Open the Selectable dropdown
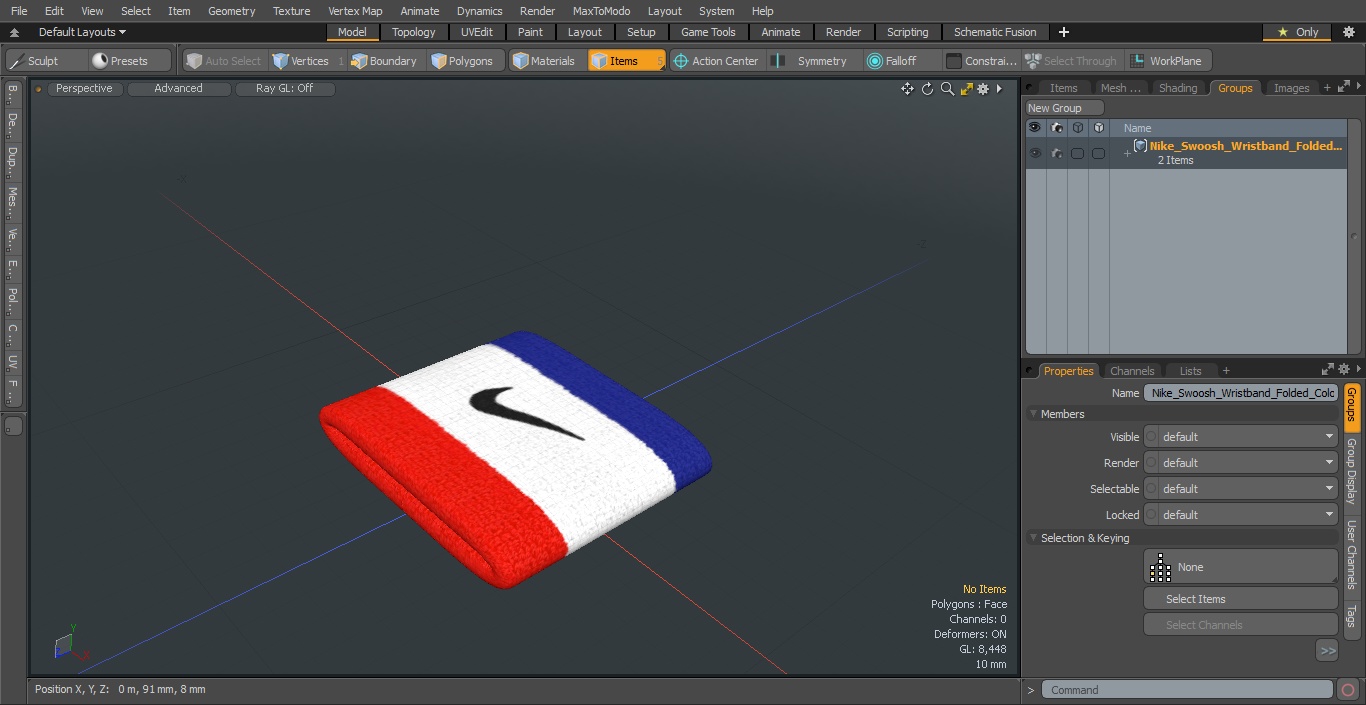The image size is (1366, 705). pos(1240,489)
